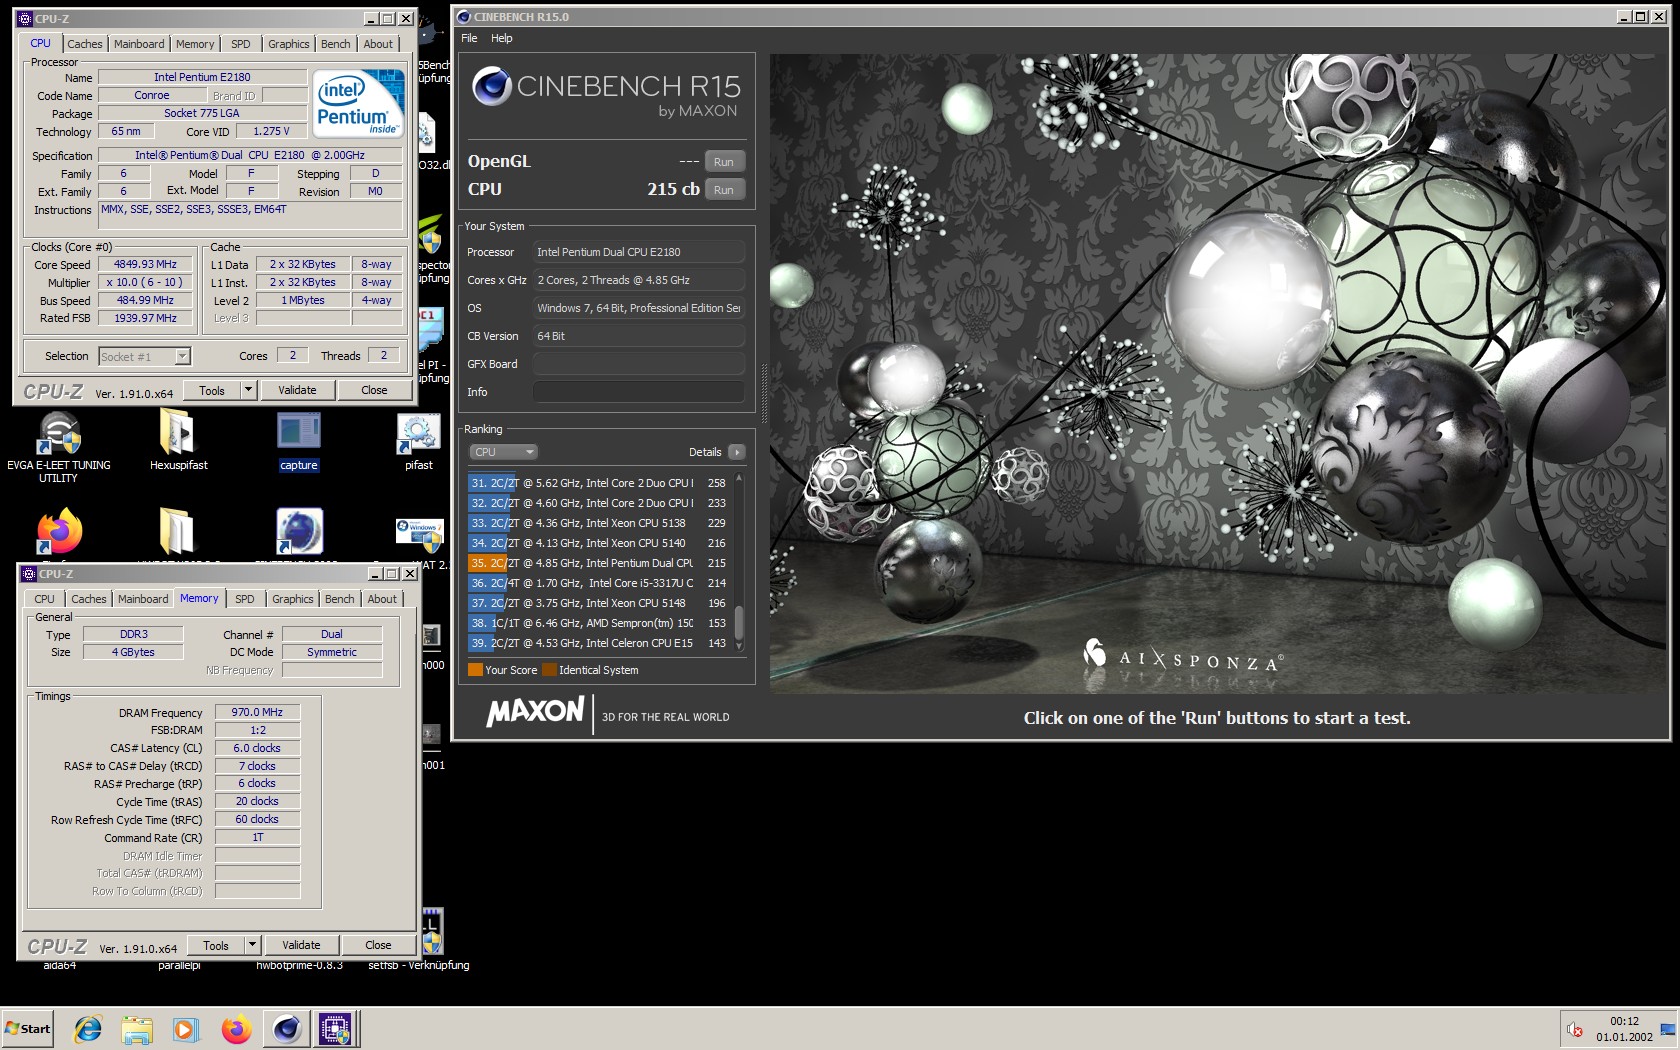Viewport: 1680px width, 1050px height.
Task: Click Close in lower CPU-Z Memory window
Action: click(378, 945)
